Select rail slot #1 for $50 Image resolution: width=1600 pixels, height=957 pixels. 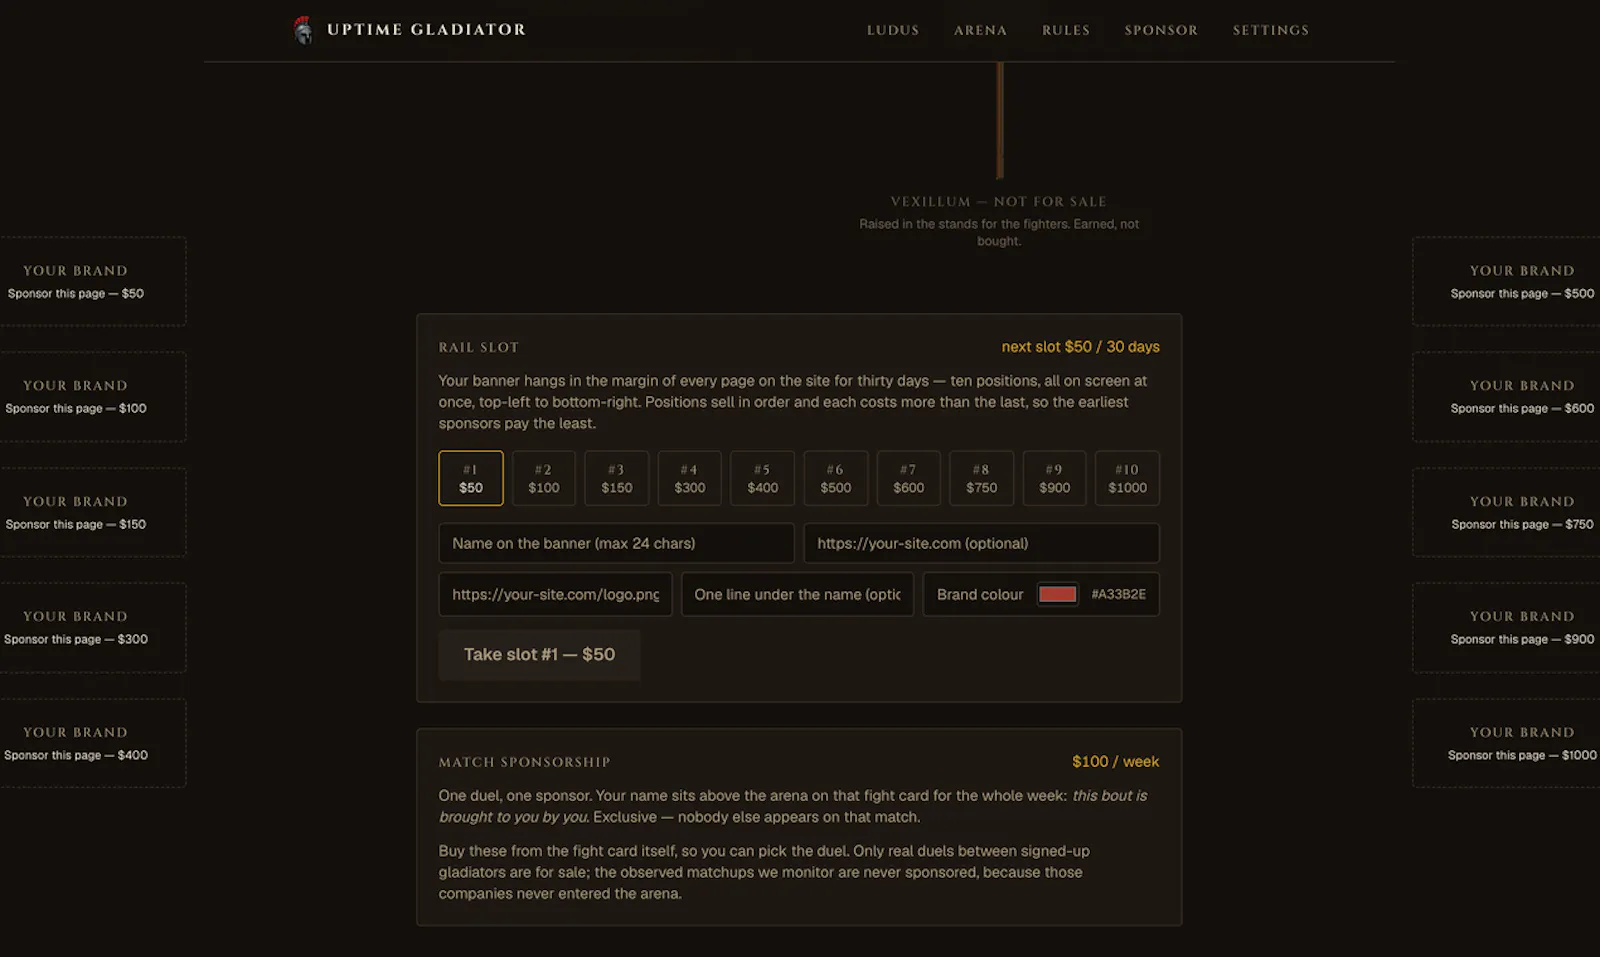tap(471, 478)
